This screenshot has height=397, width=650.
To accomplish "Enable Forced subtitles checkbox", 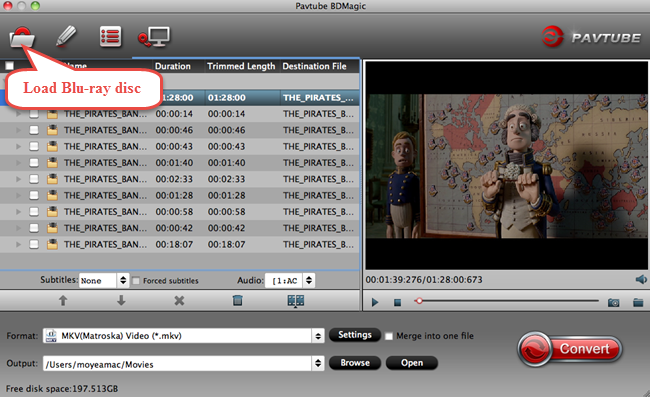I will tap(136, 281).
